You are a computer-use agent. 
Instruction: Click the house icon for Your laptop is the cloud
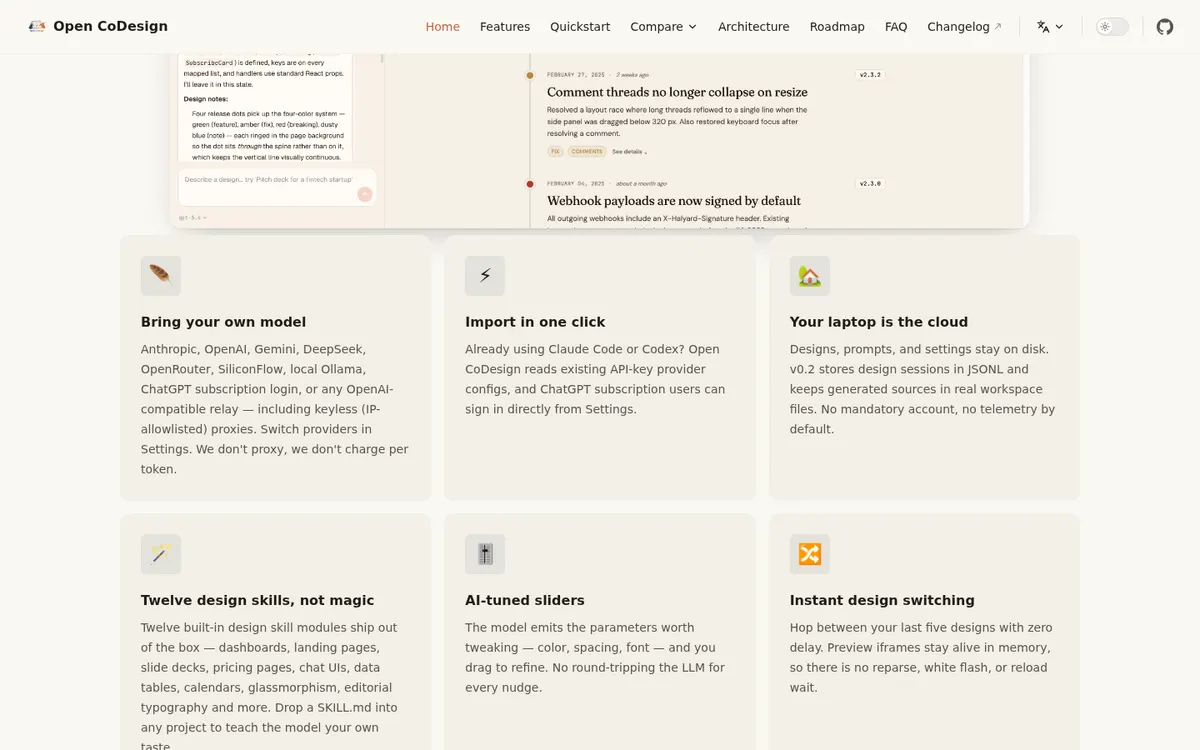tap(810, 276)
